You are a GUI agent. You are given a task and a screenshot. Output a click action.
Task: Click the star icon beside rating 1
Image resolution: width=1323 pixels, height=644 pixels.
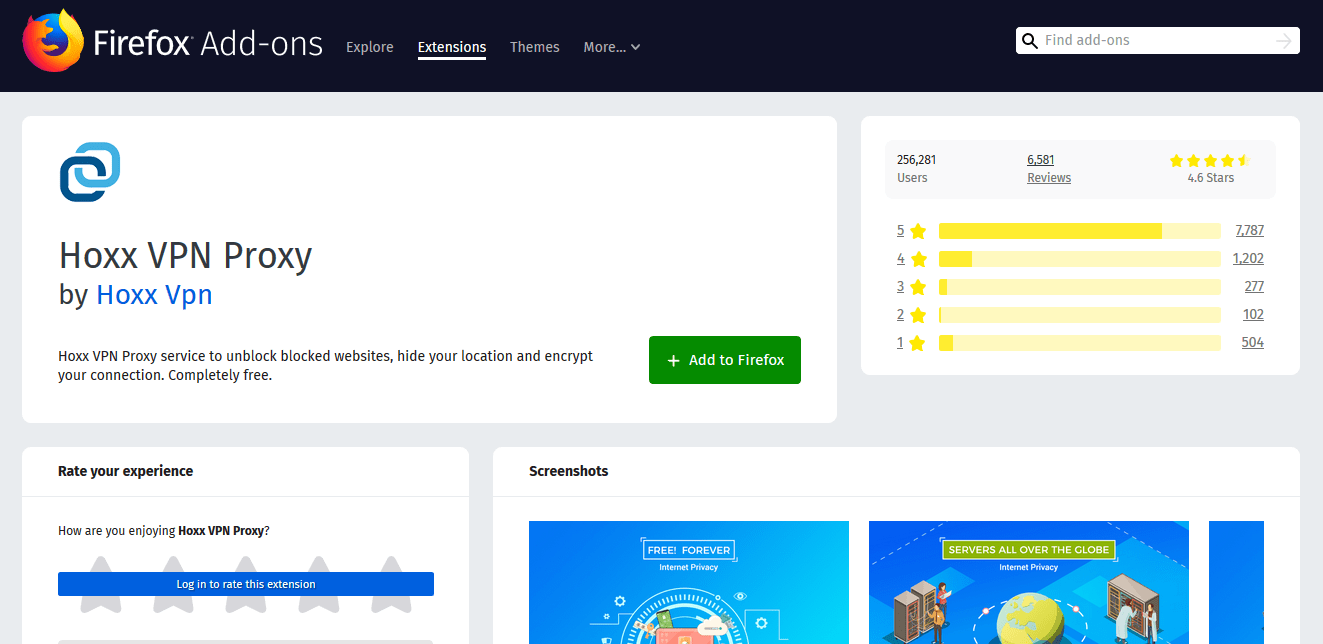point(918,343)
